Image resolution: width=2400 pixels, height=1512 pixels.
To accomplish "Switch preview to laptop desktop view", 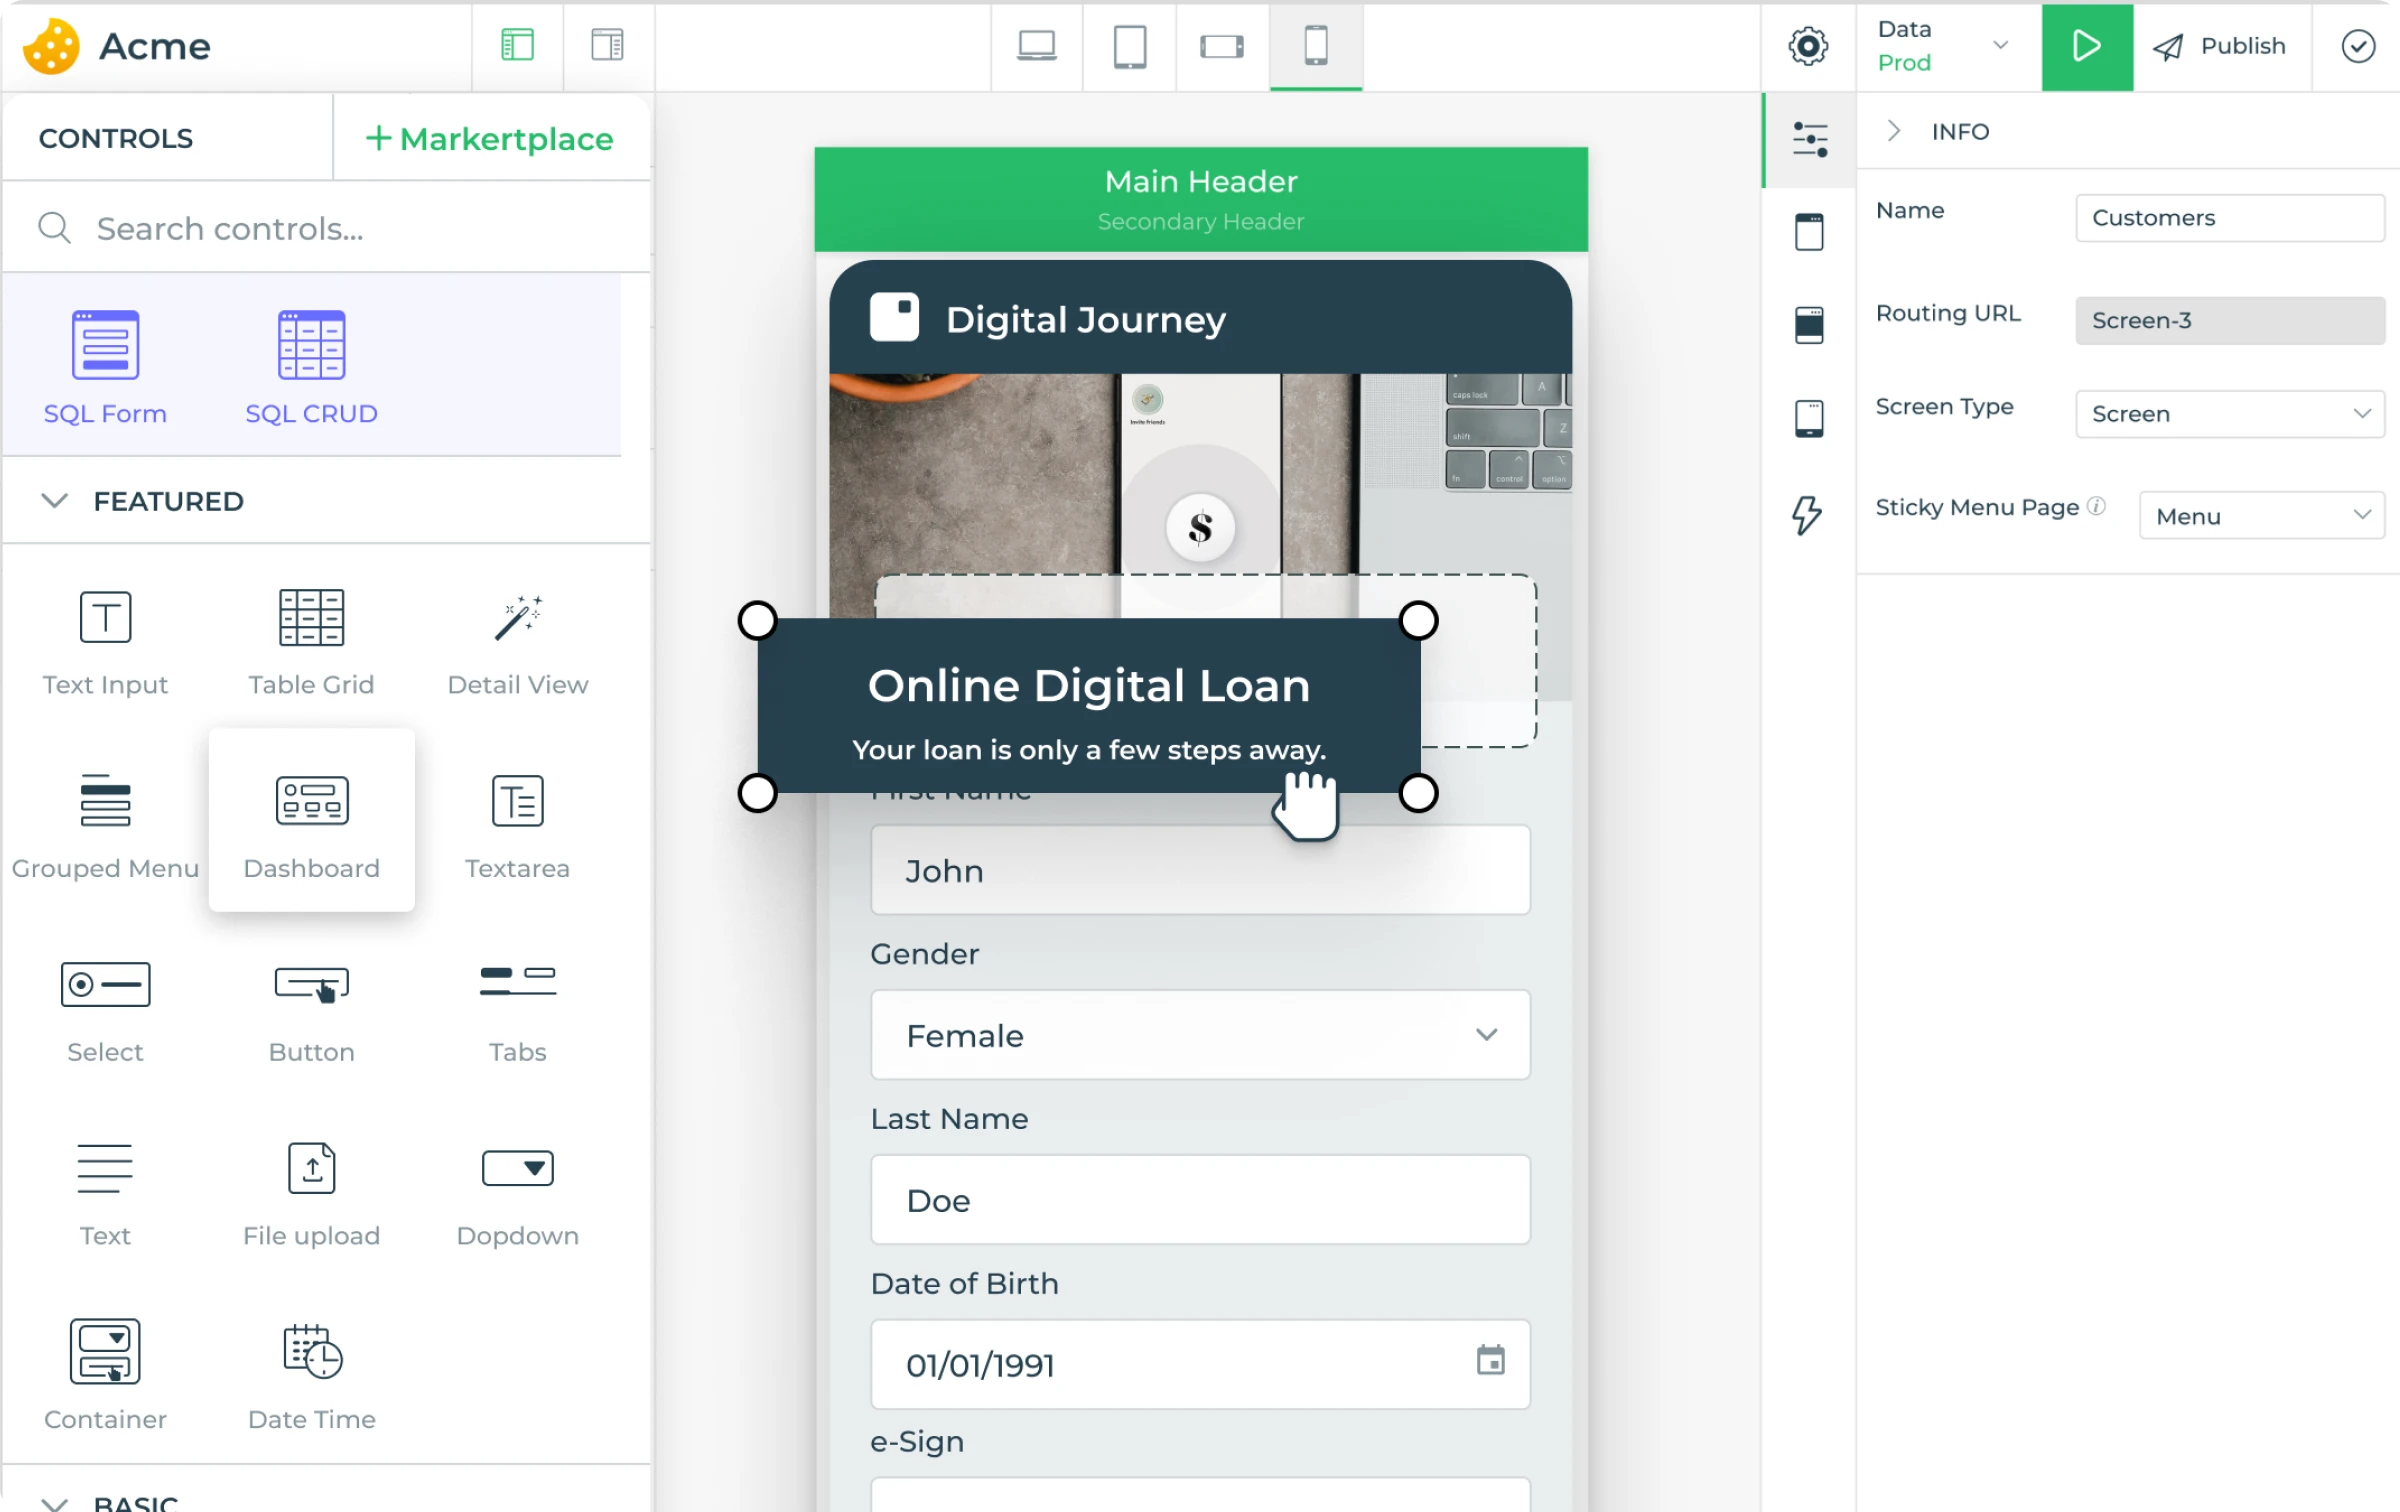I will (x=1036, y=46).
